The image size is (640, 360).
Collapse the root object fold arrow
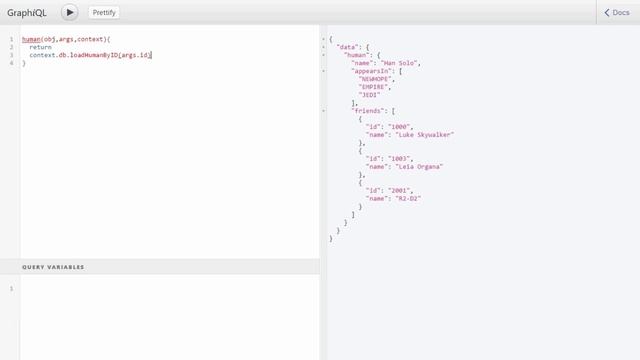tap(324, 39)
